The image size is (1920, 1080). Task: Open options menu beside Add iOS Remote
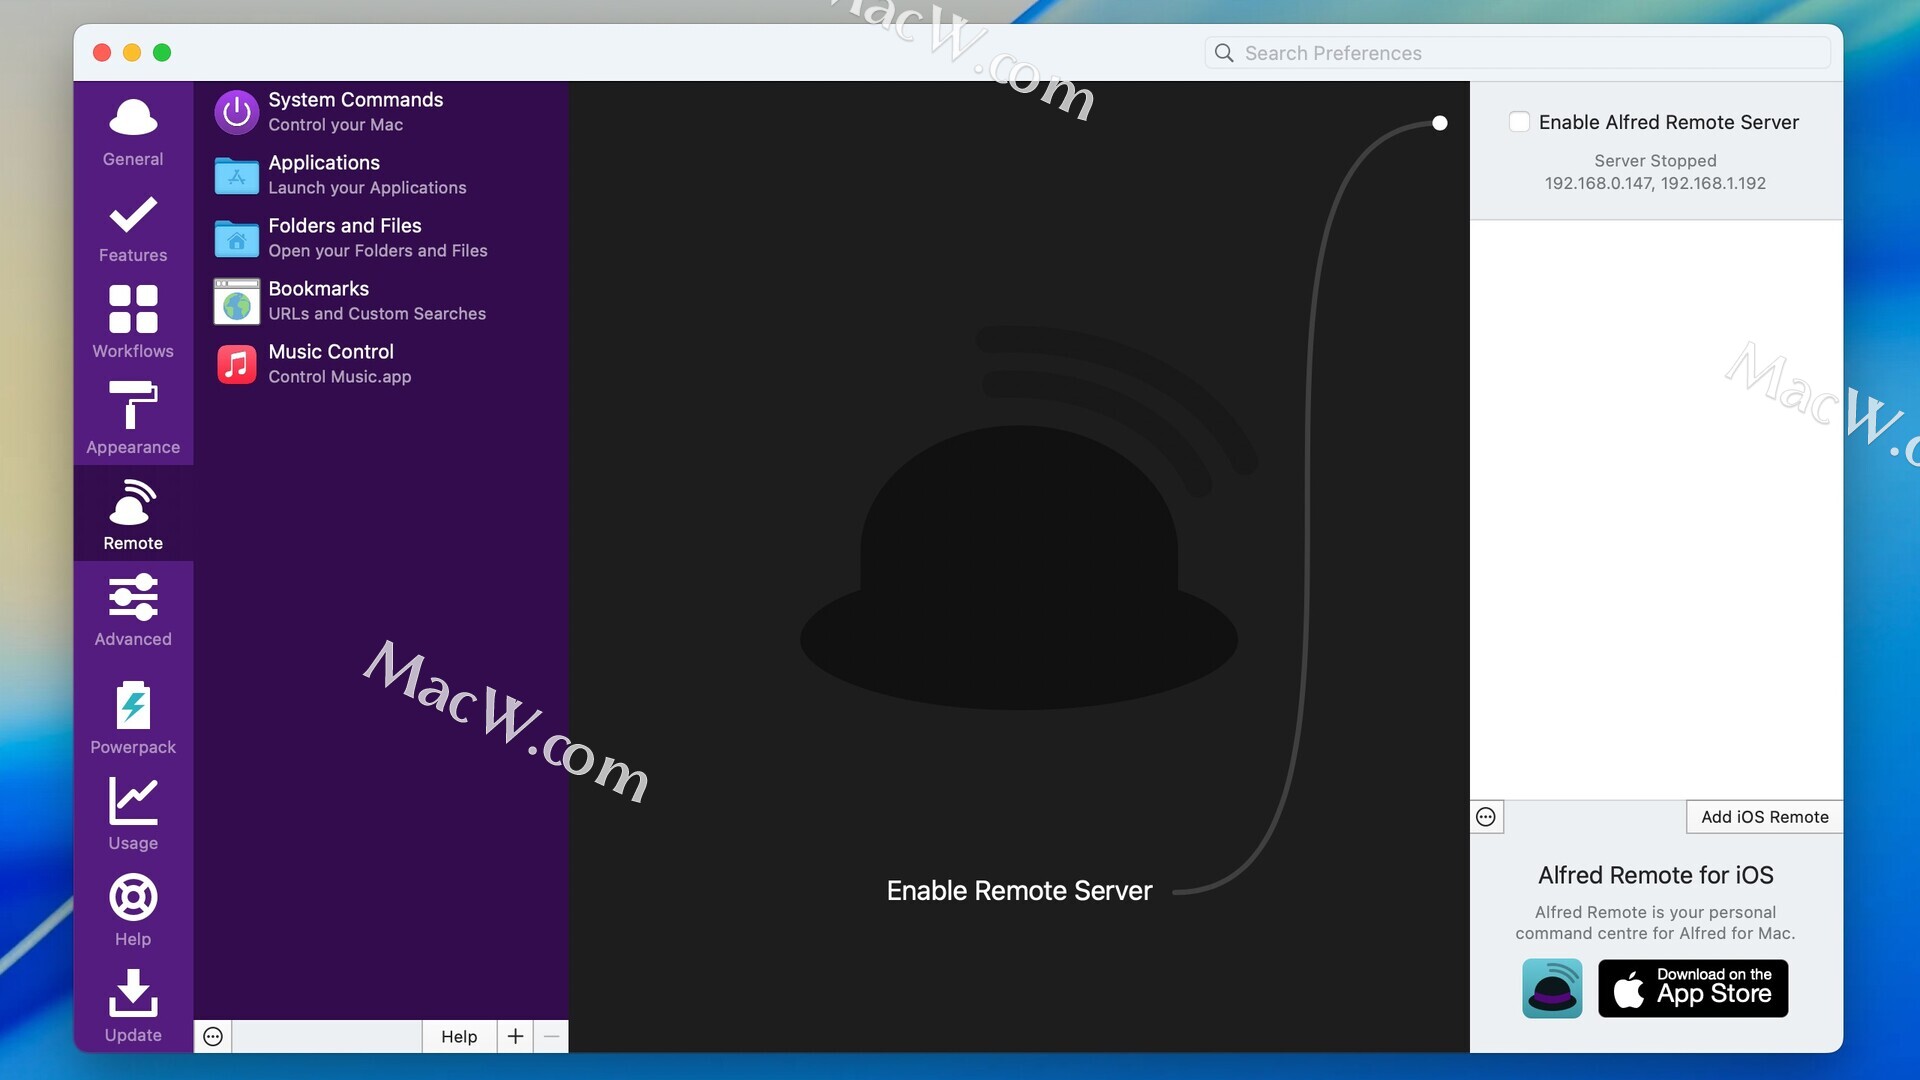[1486, 817]
